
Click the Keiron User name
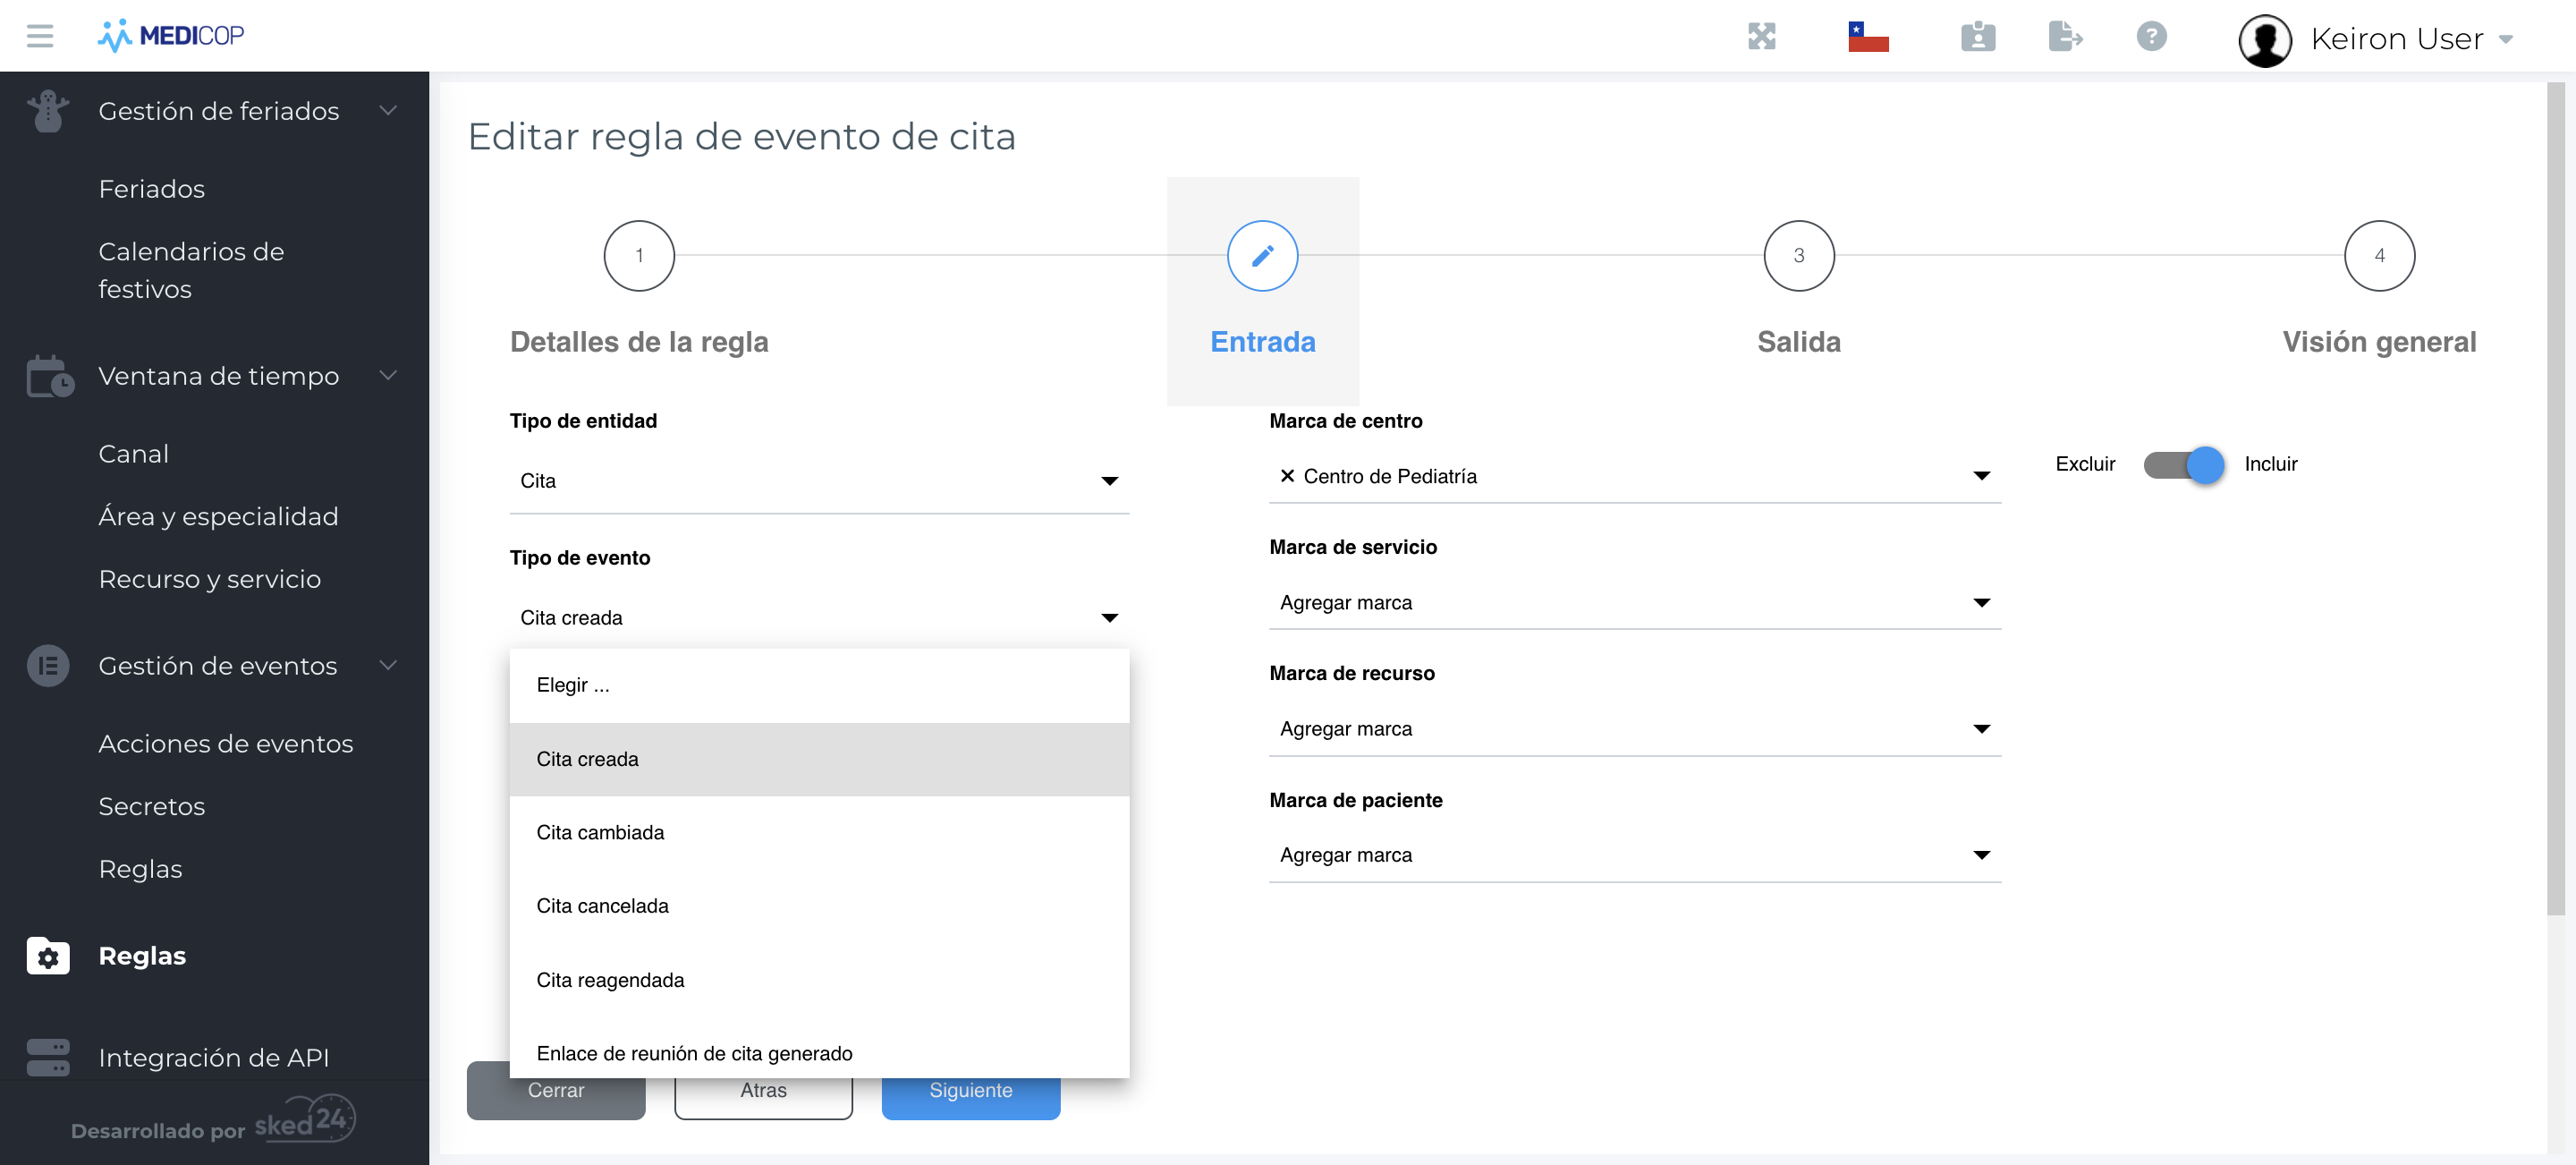[2396, 39]
